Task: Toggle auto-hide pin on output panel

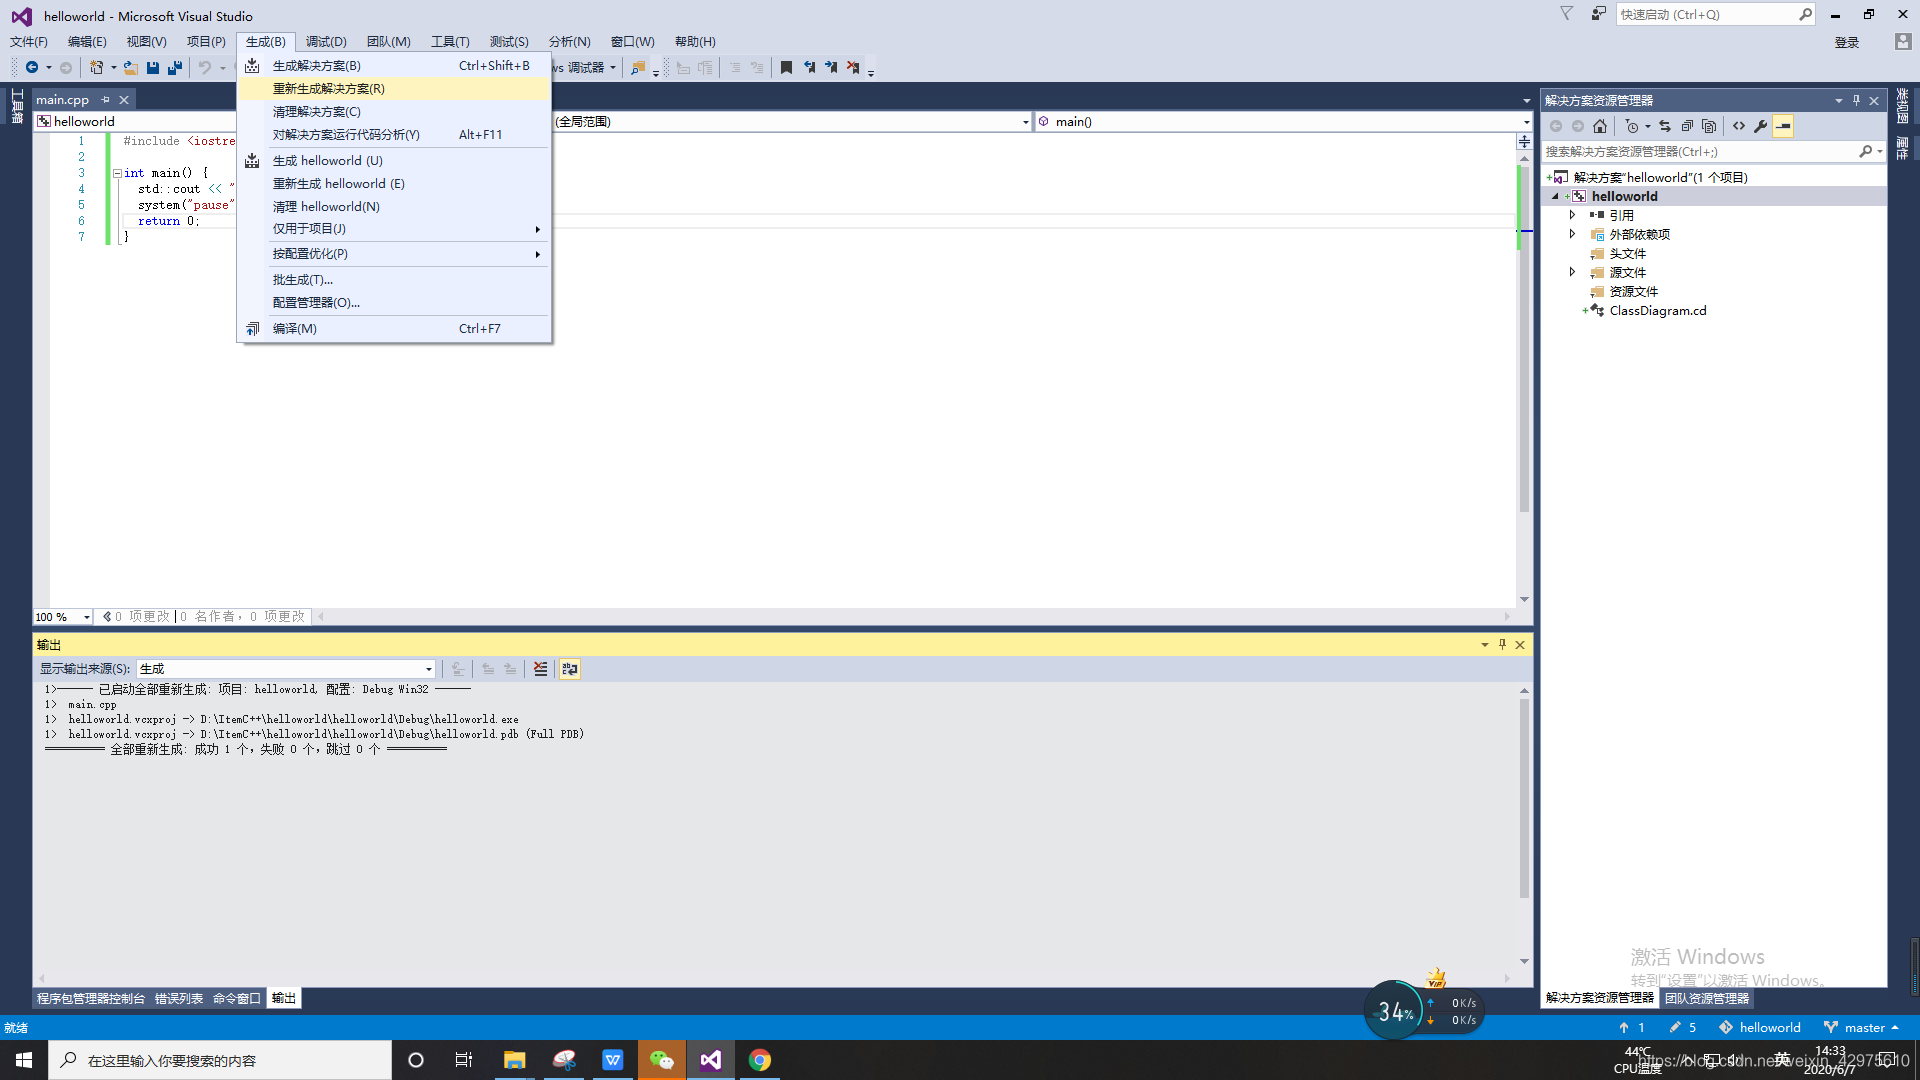Action: coord(1502,645)
